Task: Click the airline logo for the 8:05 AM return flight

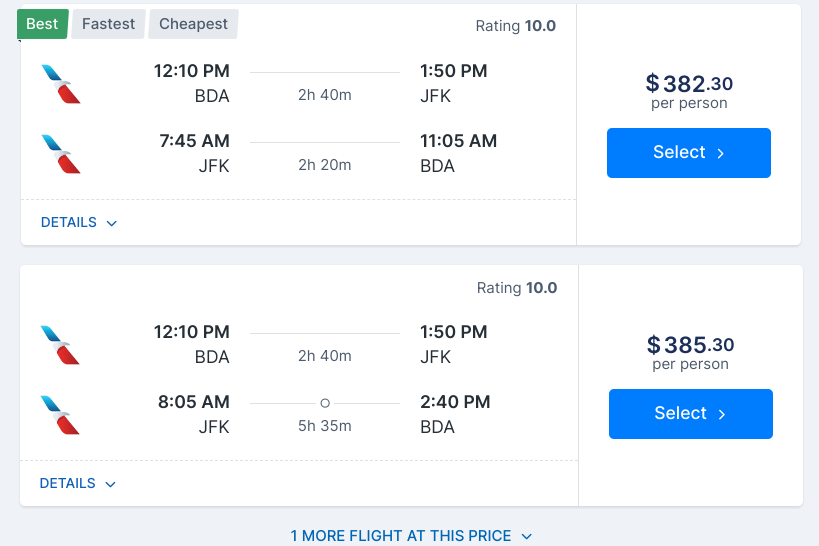Action: coord(61,415)
